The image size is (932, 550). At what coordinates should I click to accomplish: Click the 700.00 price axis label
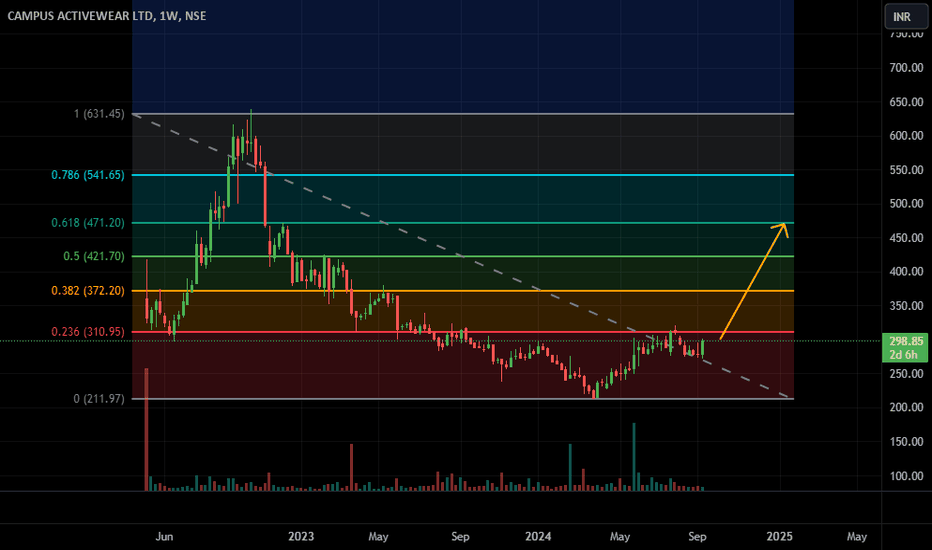click(906, 68)
